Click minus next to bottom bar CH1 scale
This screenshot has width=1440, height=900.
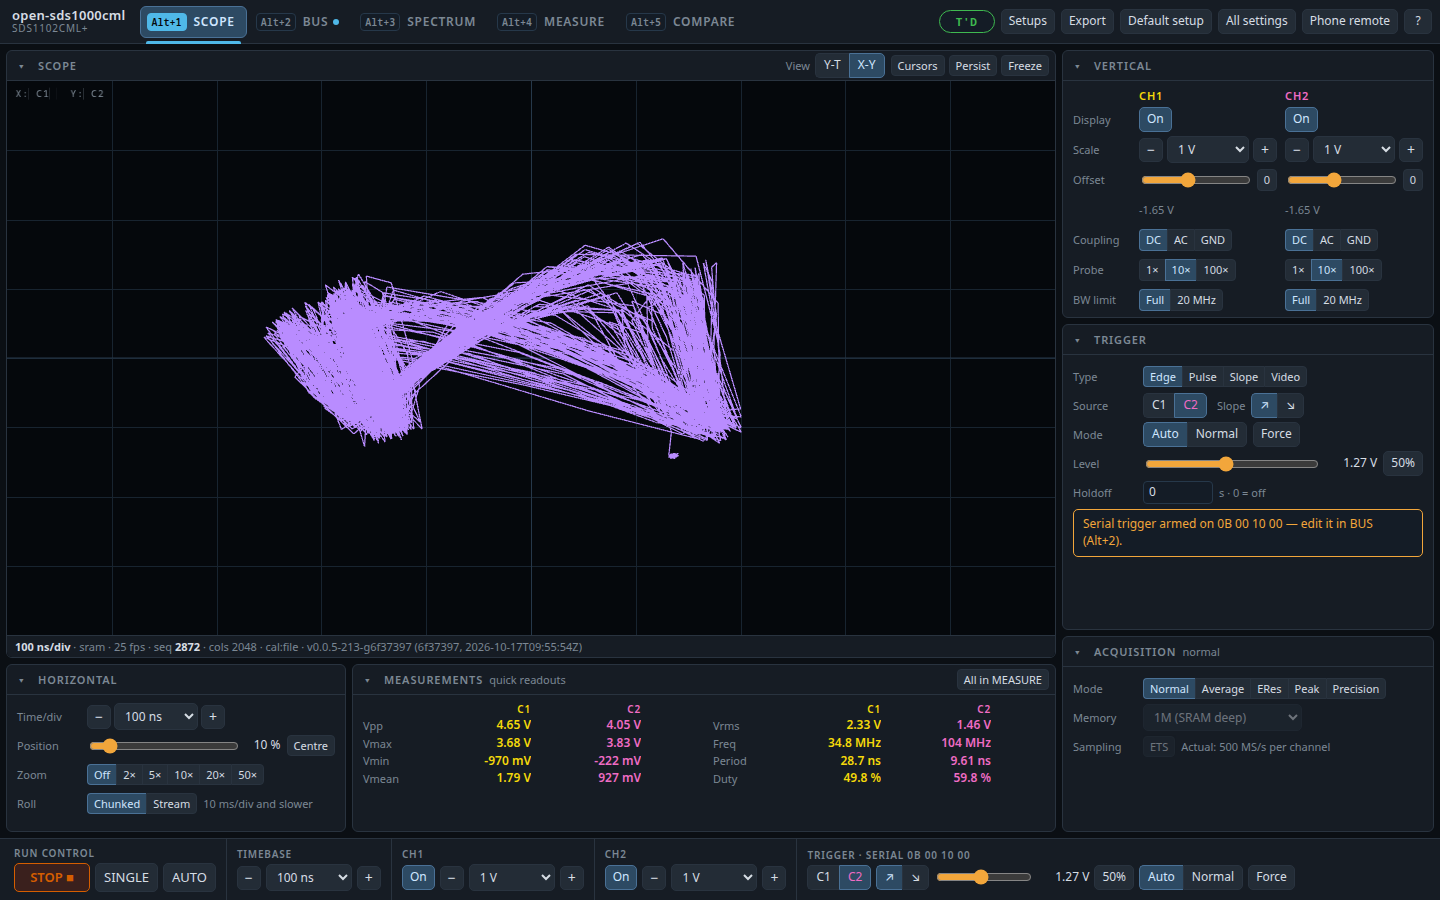(452, 878)
